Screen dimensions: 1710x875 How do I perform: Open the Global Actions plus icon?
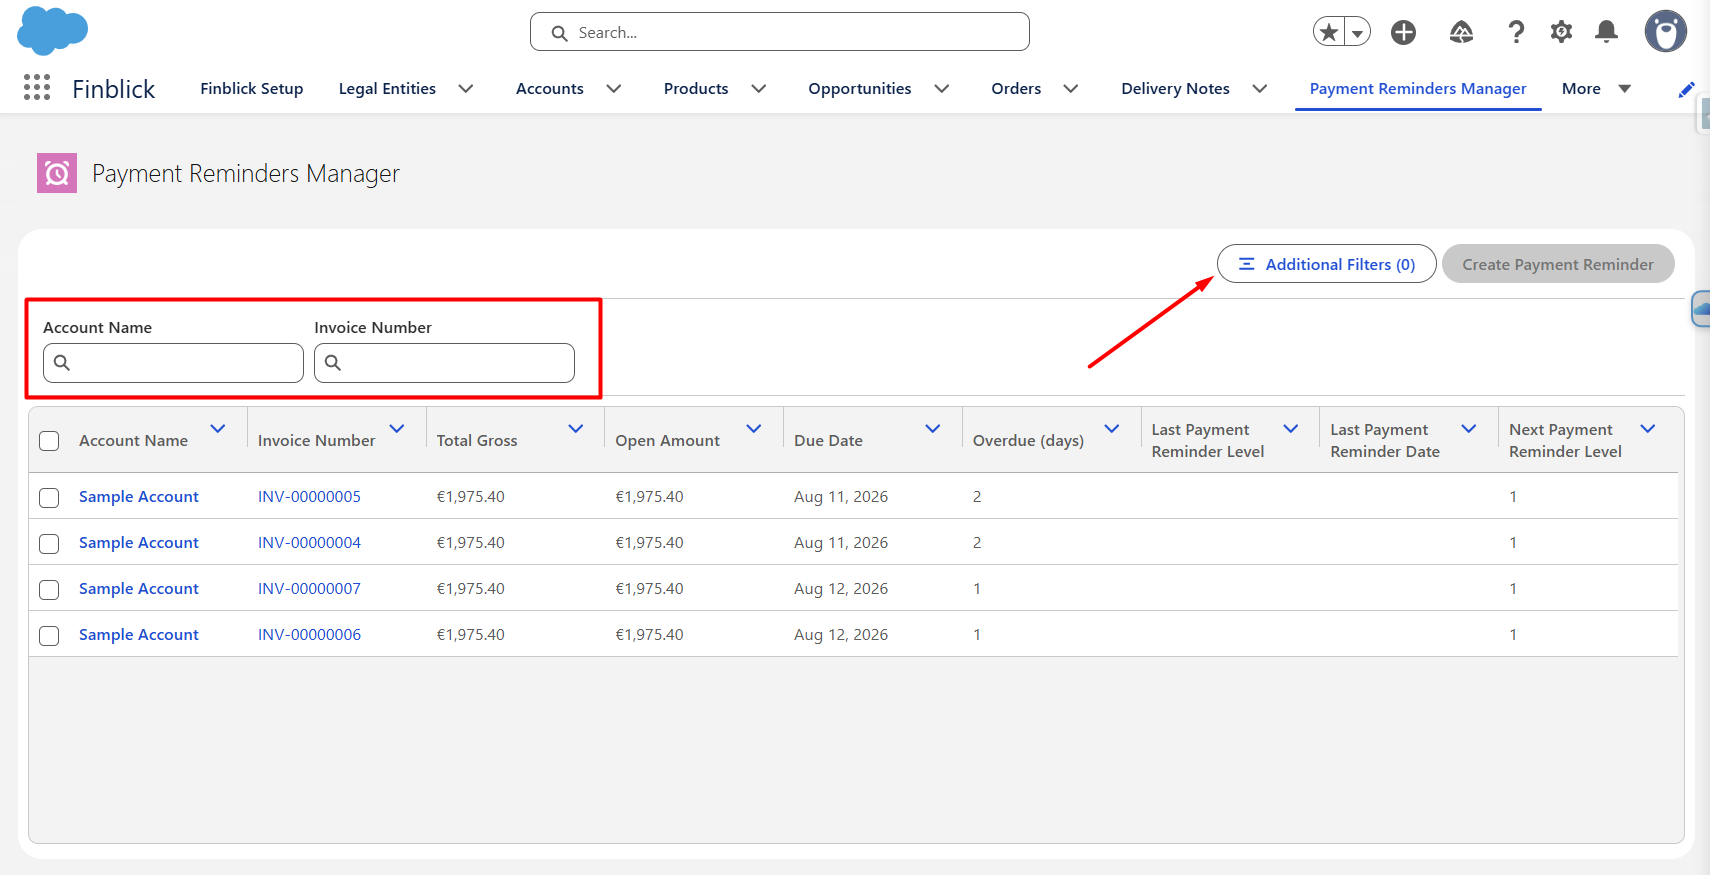click(x=1404, y=32)
